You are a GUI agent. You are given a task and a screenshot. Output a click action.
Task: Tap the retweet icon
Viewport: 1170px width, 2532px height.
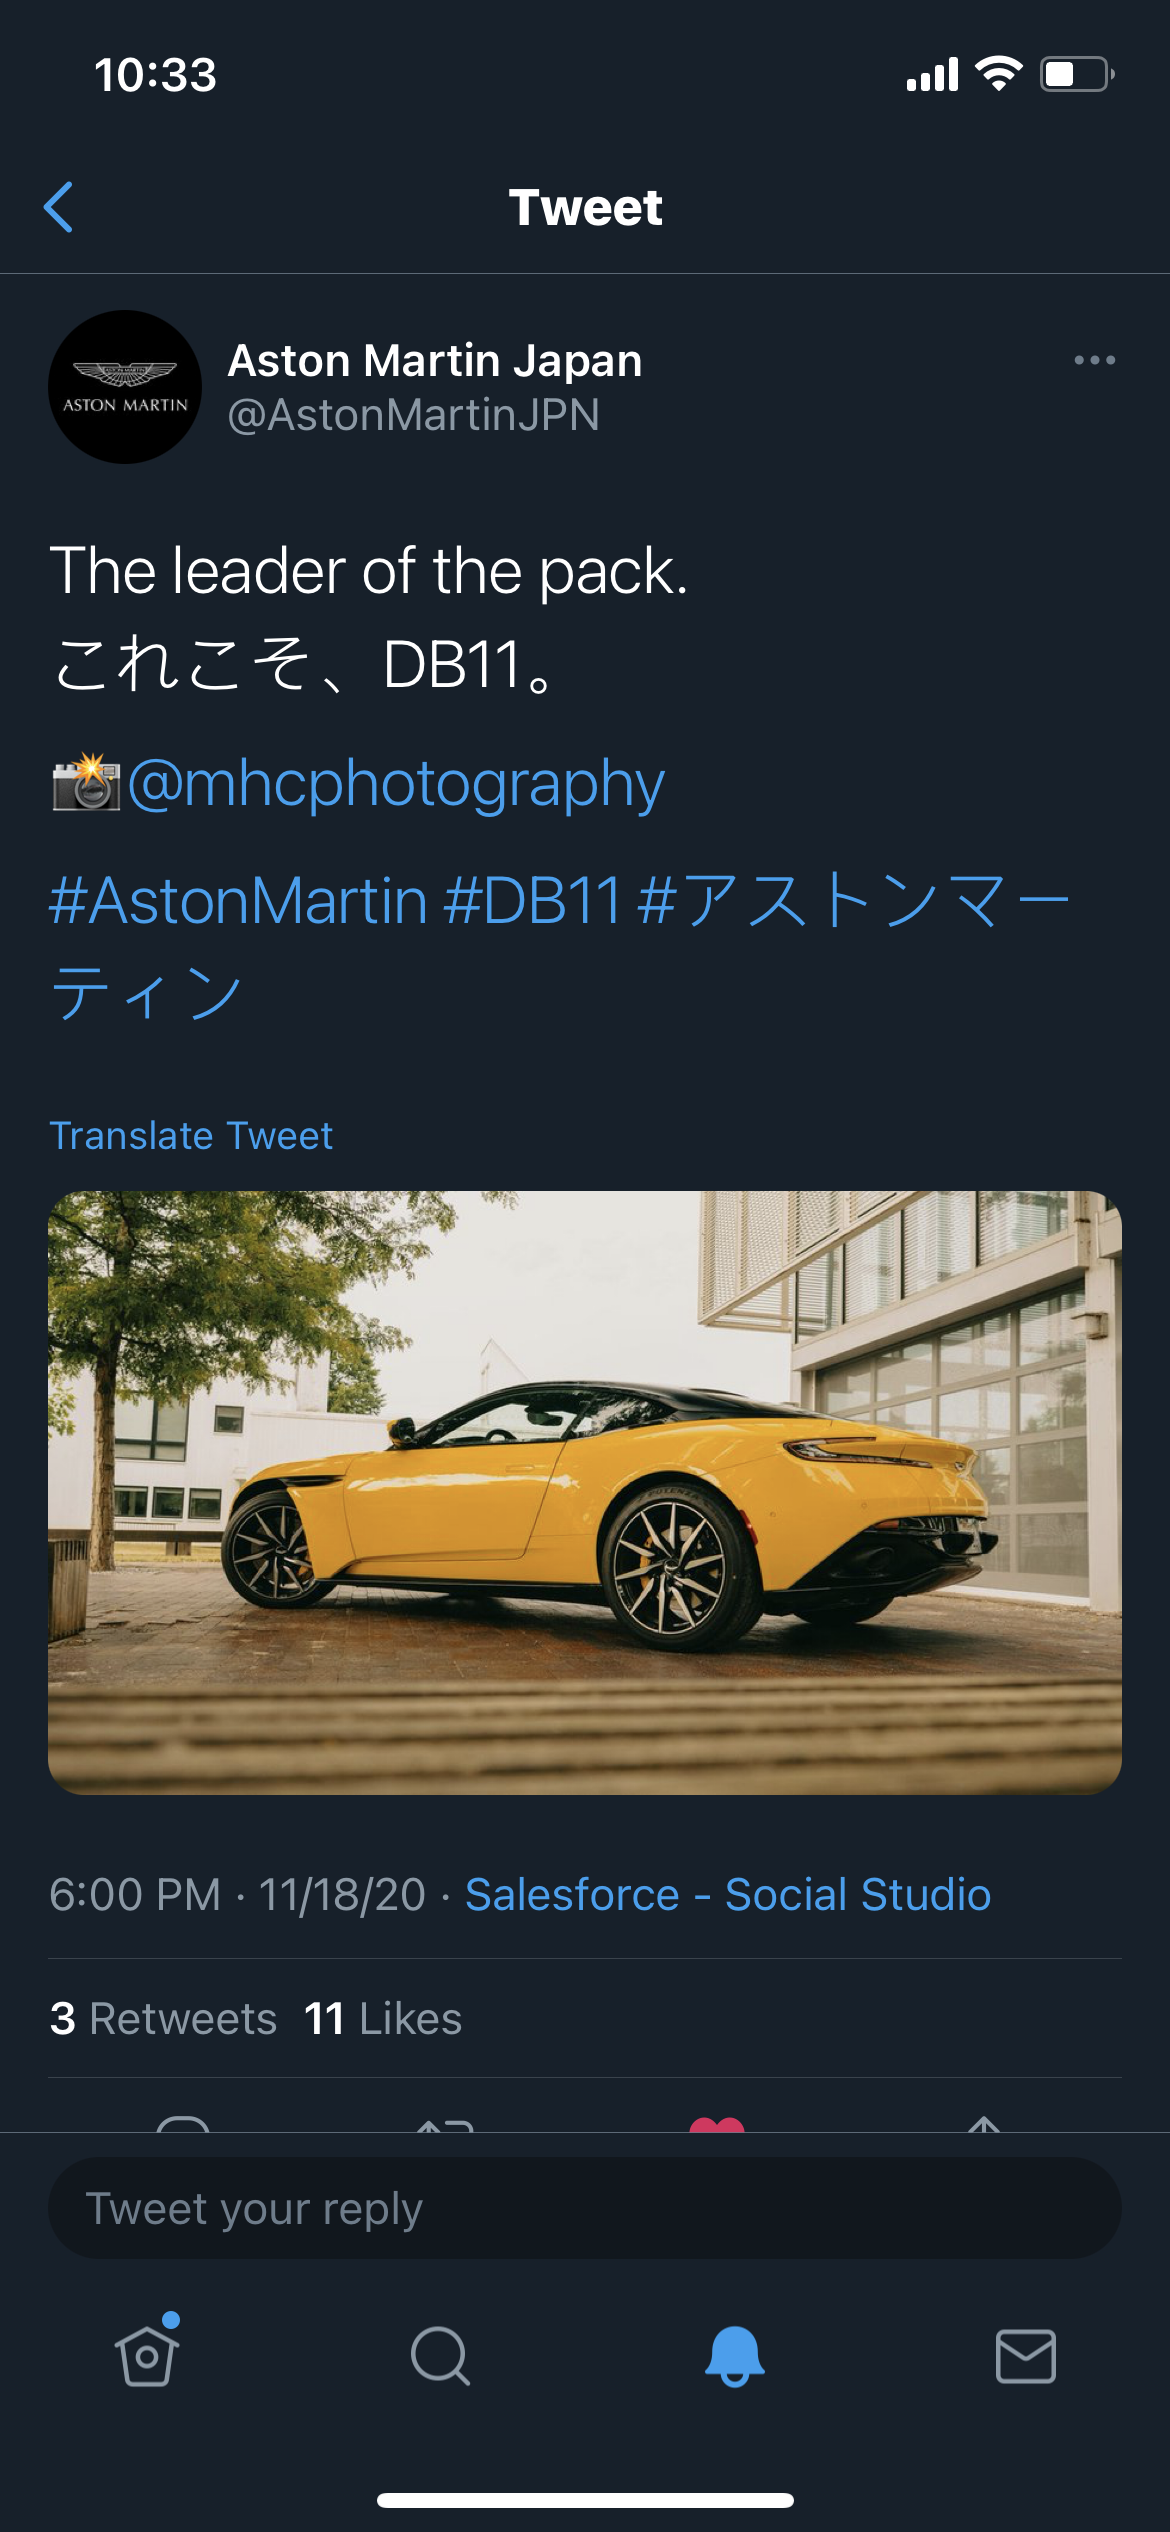[x=445, y=2125]
